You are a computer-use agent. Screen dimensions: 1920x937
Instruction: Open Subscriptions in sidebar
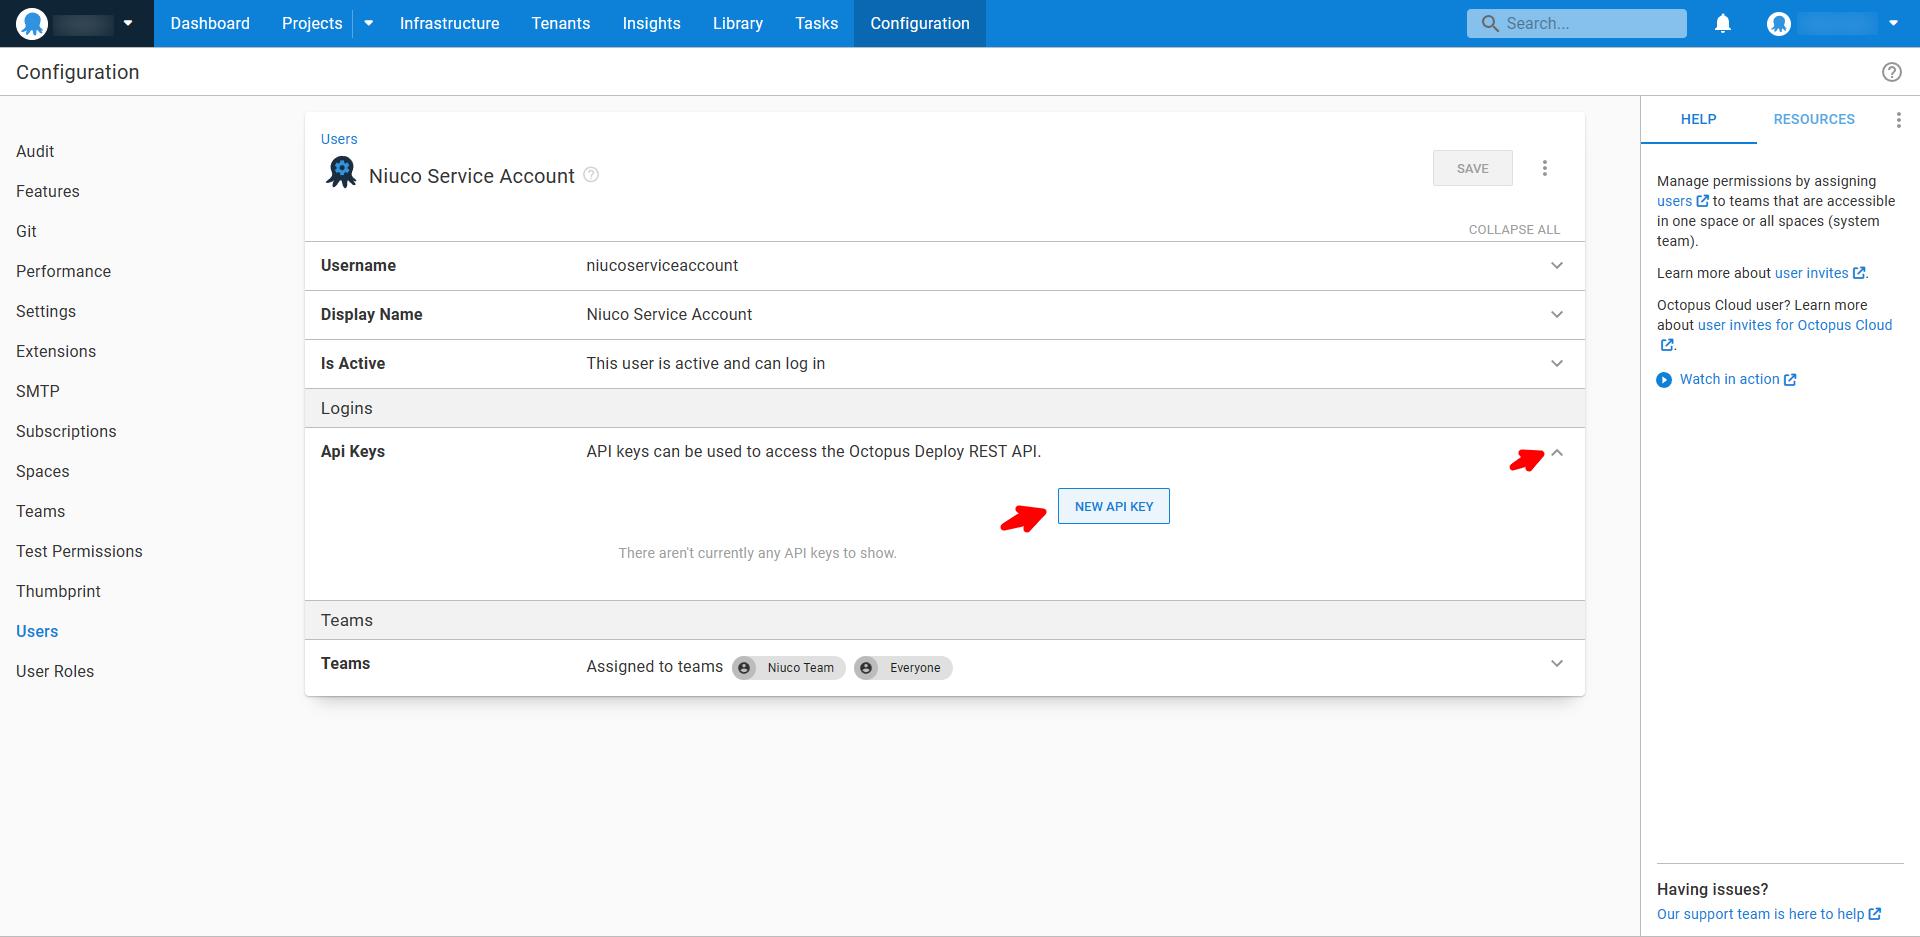[x=66, y=431]
